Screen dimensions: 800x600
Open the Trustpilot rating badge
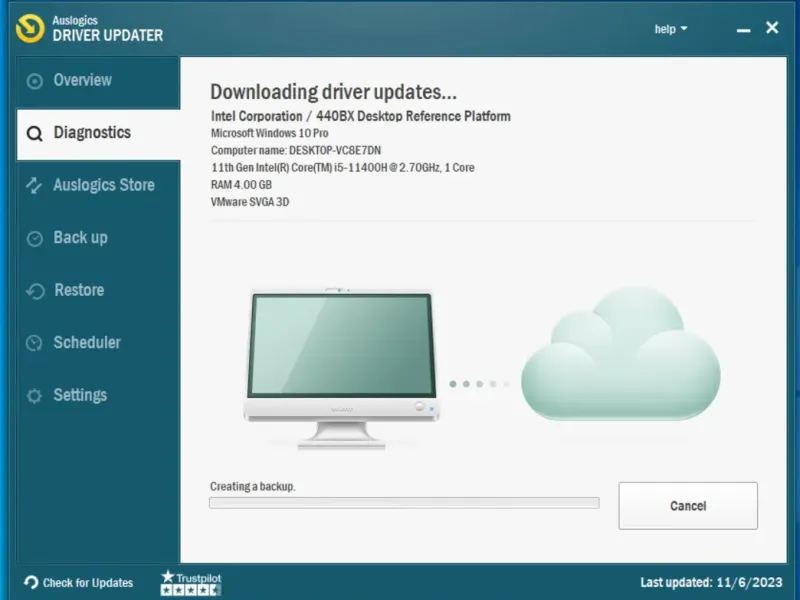coord(191,583)
